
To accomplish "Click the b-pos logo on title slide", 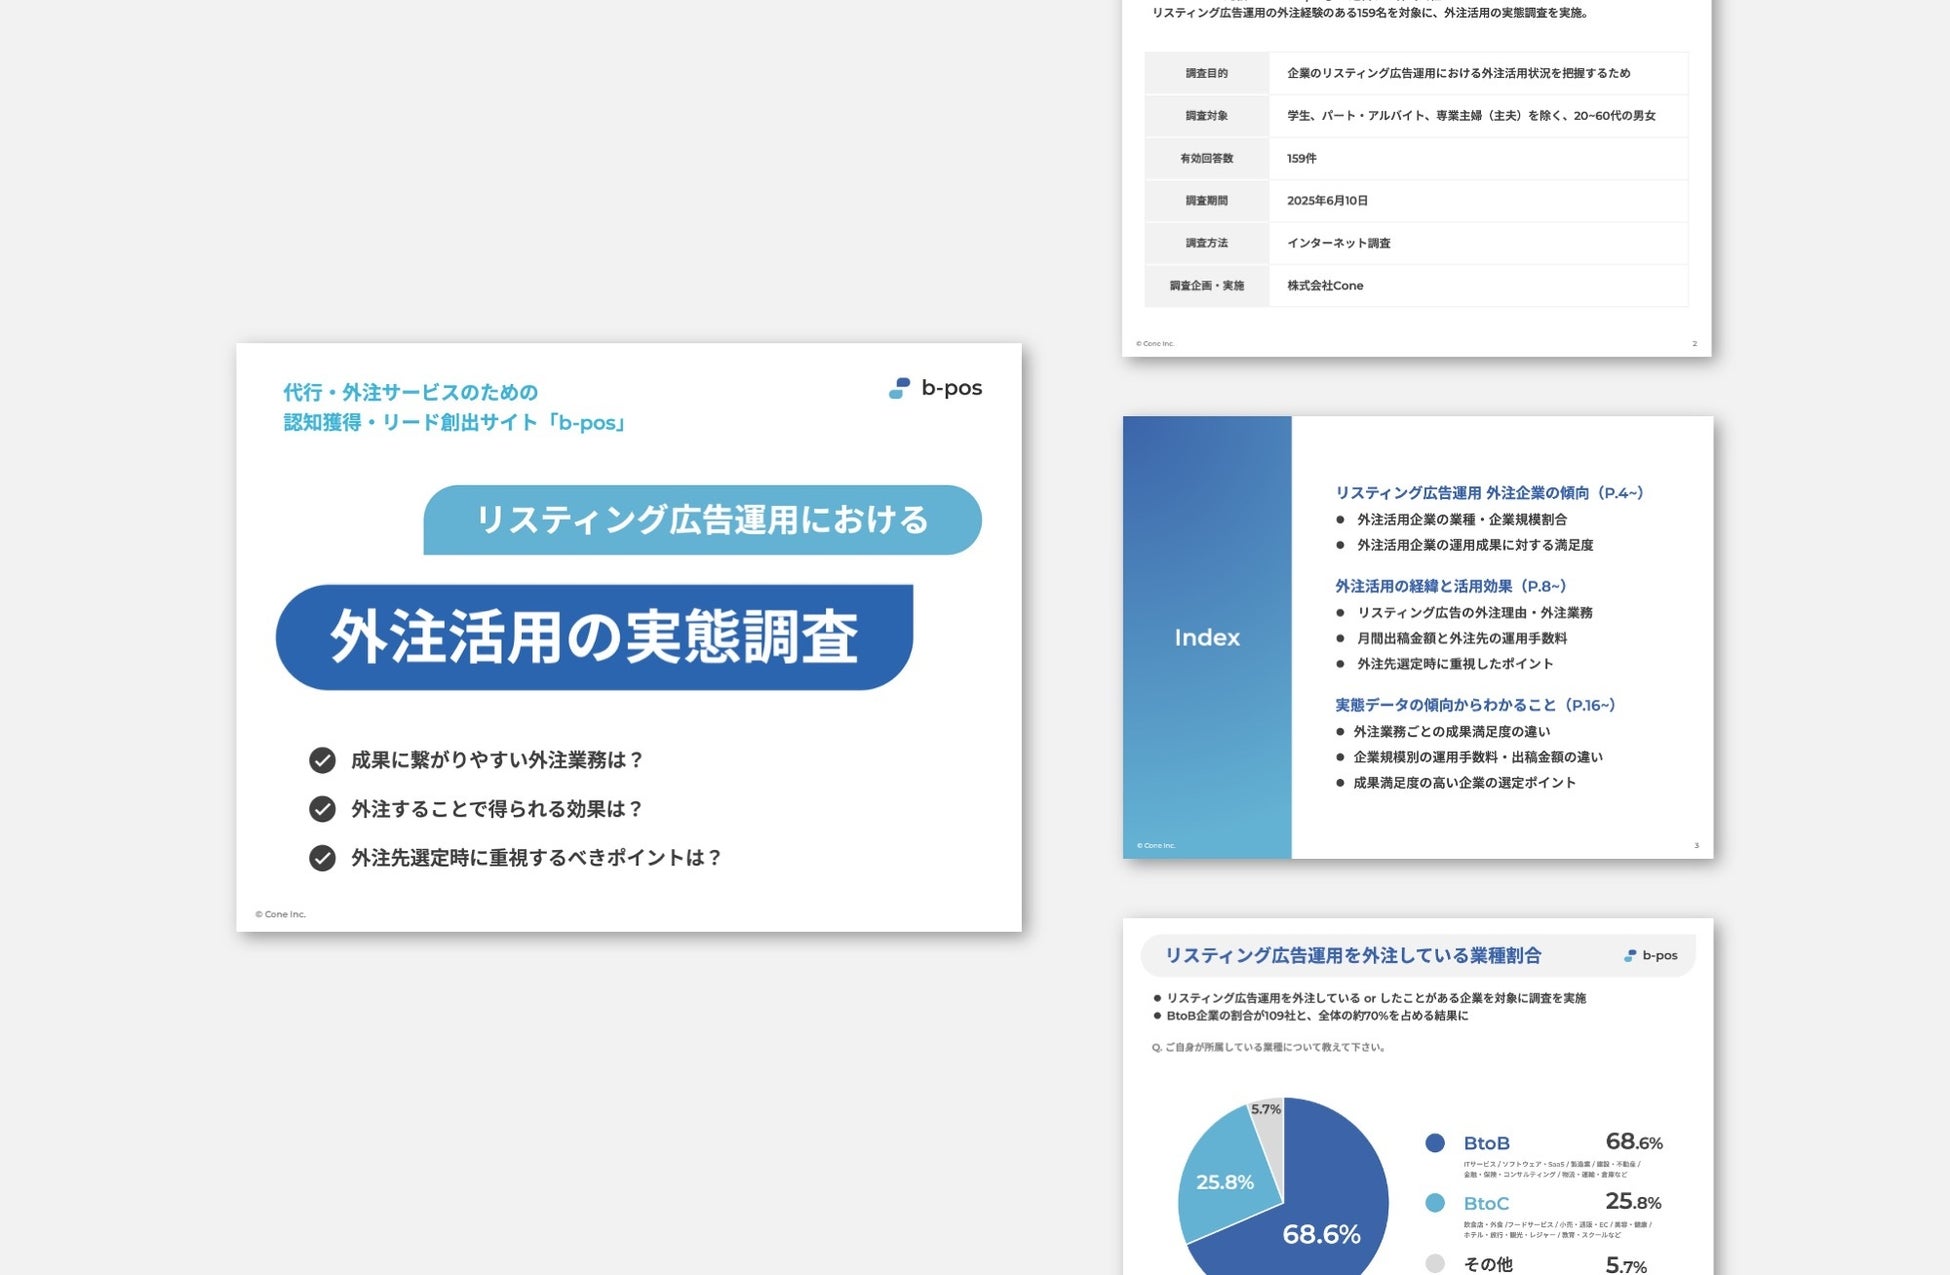I will click(x=935, y=388).
